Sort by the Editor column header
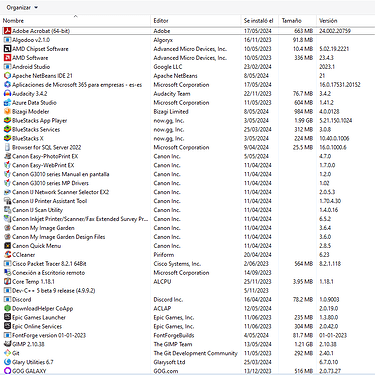The width and height of the screenshot is (375, 375). tap(196, 21)
